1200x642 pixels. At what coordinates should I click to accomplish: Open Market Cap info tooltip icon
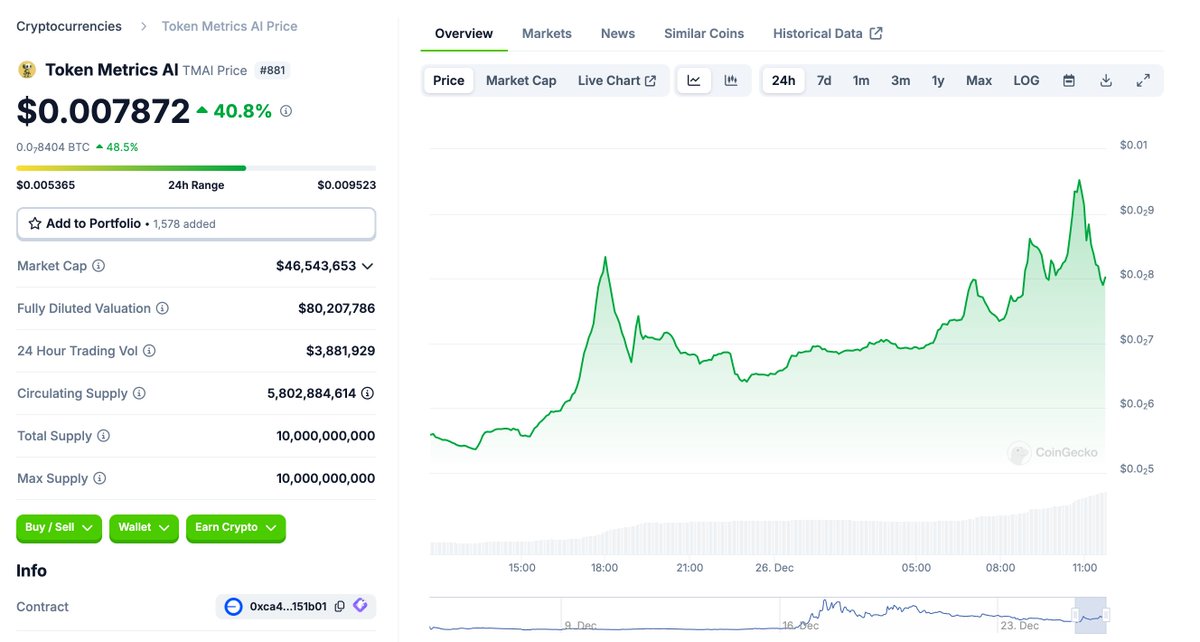[x=99, y=266]
